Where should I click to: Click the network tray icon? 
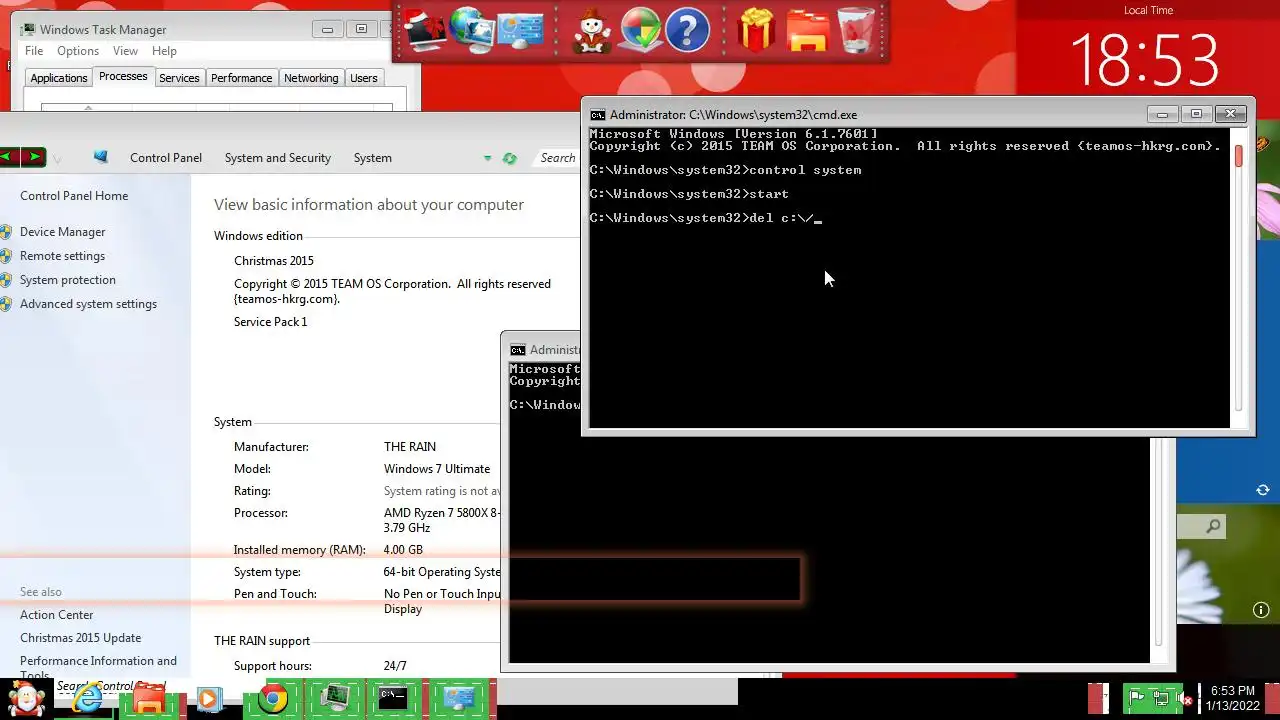(x=1161, y=698)
